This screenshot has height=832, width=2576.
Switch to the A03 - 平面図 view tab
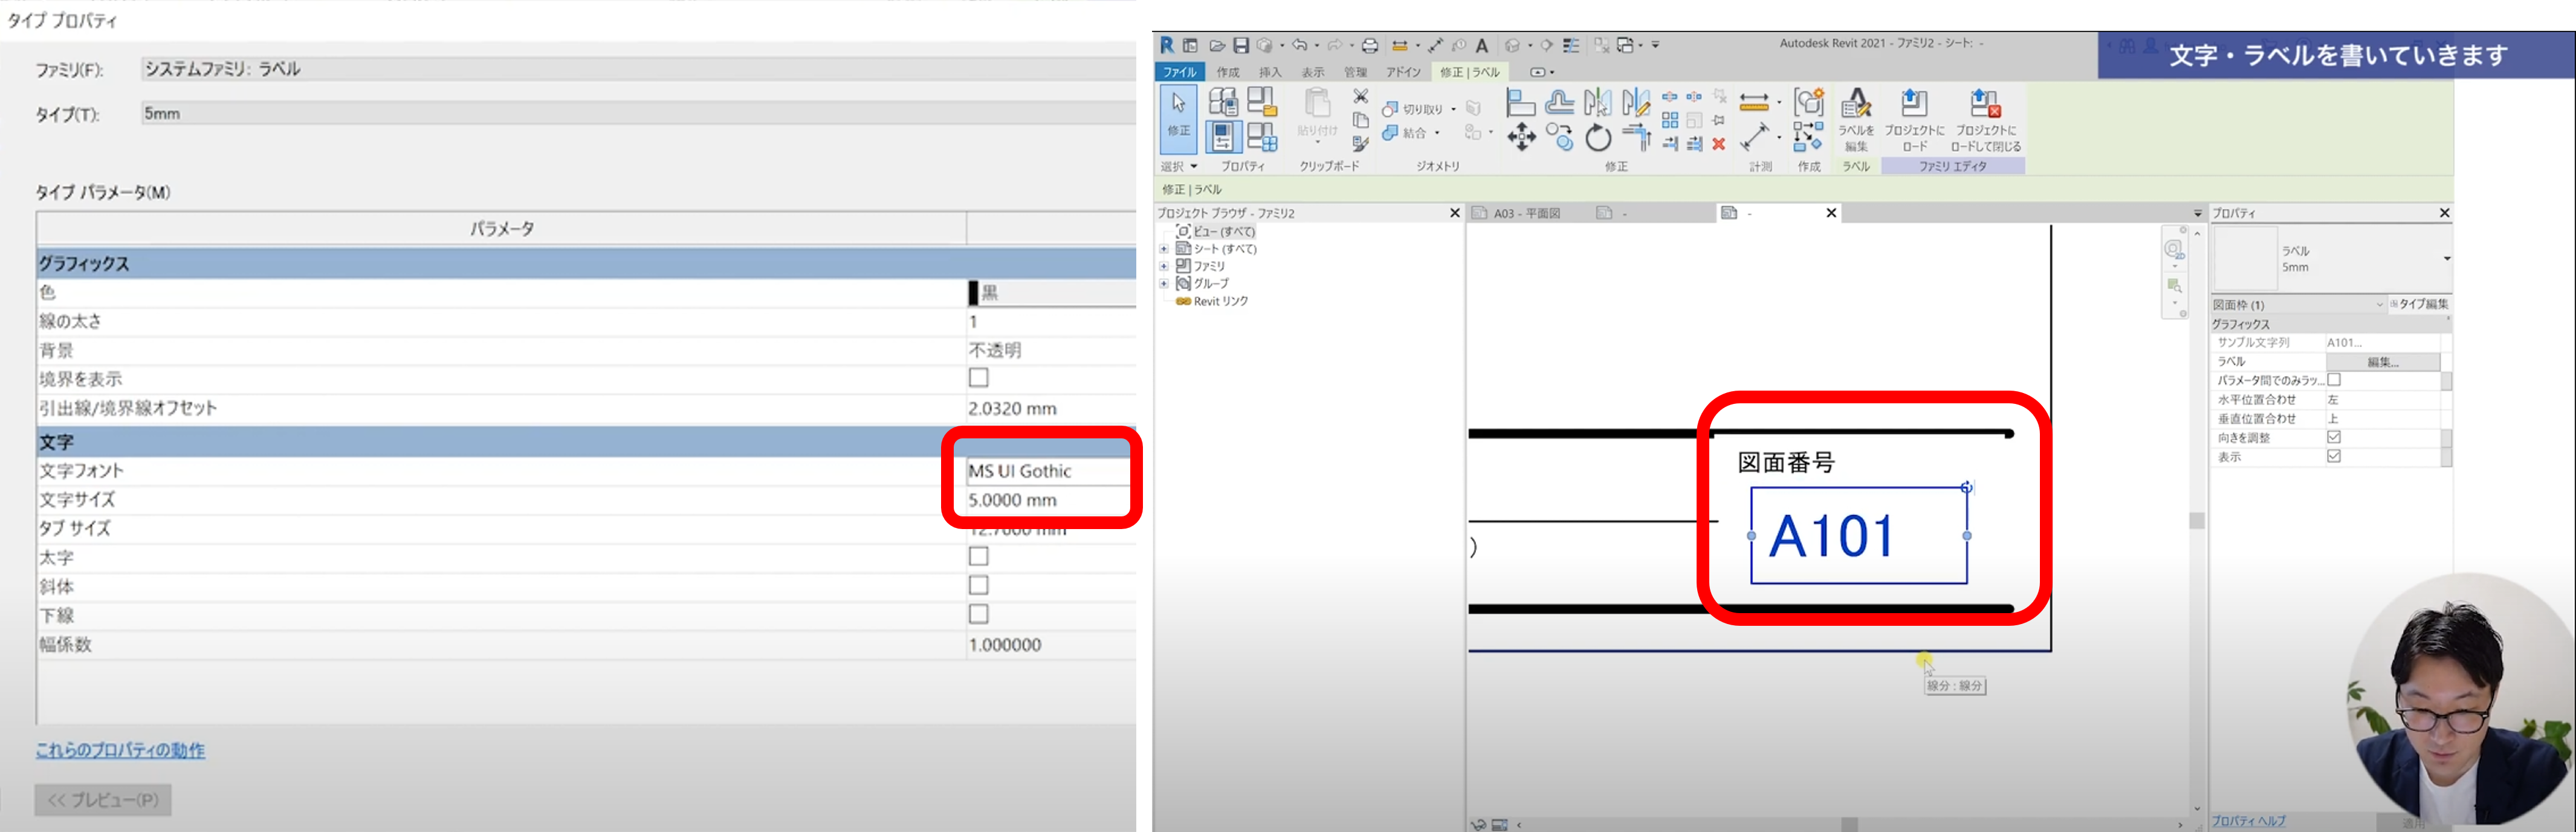[x=1526, y=213]
